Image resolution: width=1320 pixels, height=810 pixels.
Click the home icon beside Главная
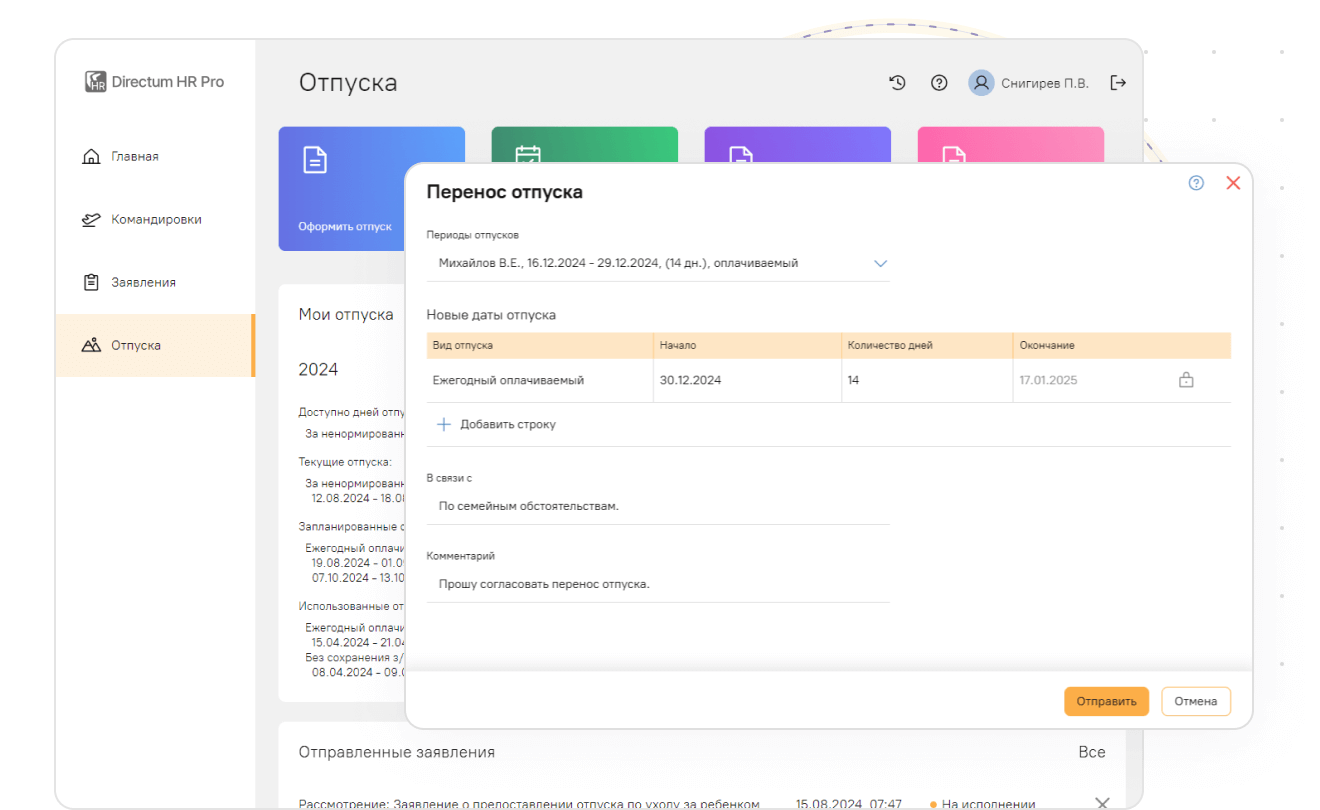91,157
